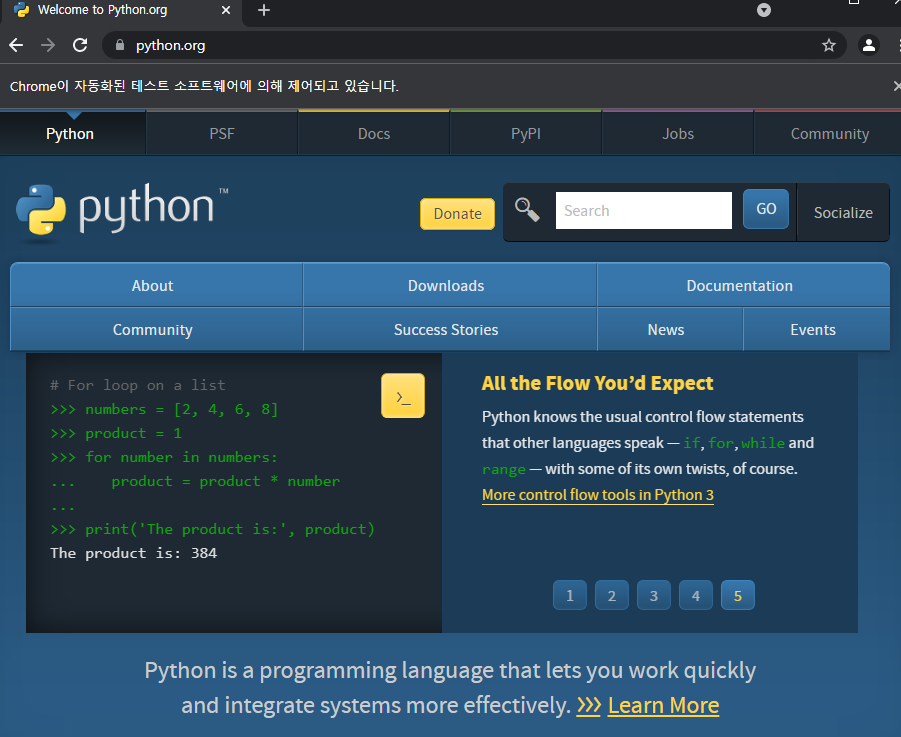This screenshot has width=901, height=737.
Task: Follow More control flow tools in Python 3 link
Action: pyautogui.click(x=598, y=495)
